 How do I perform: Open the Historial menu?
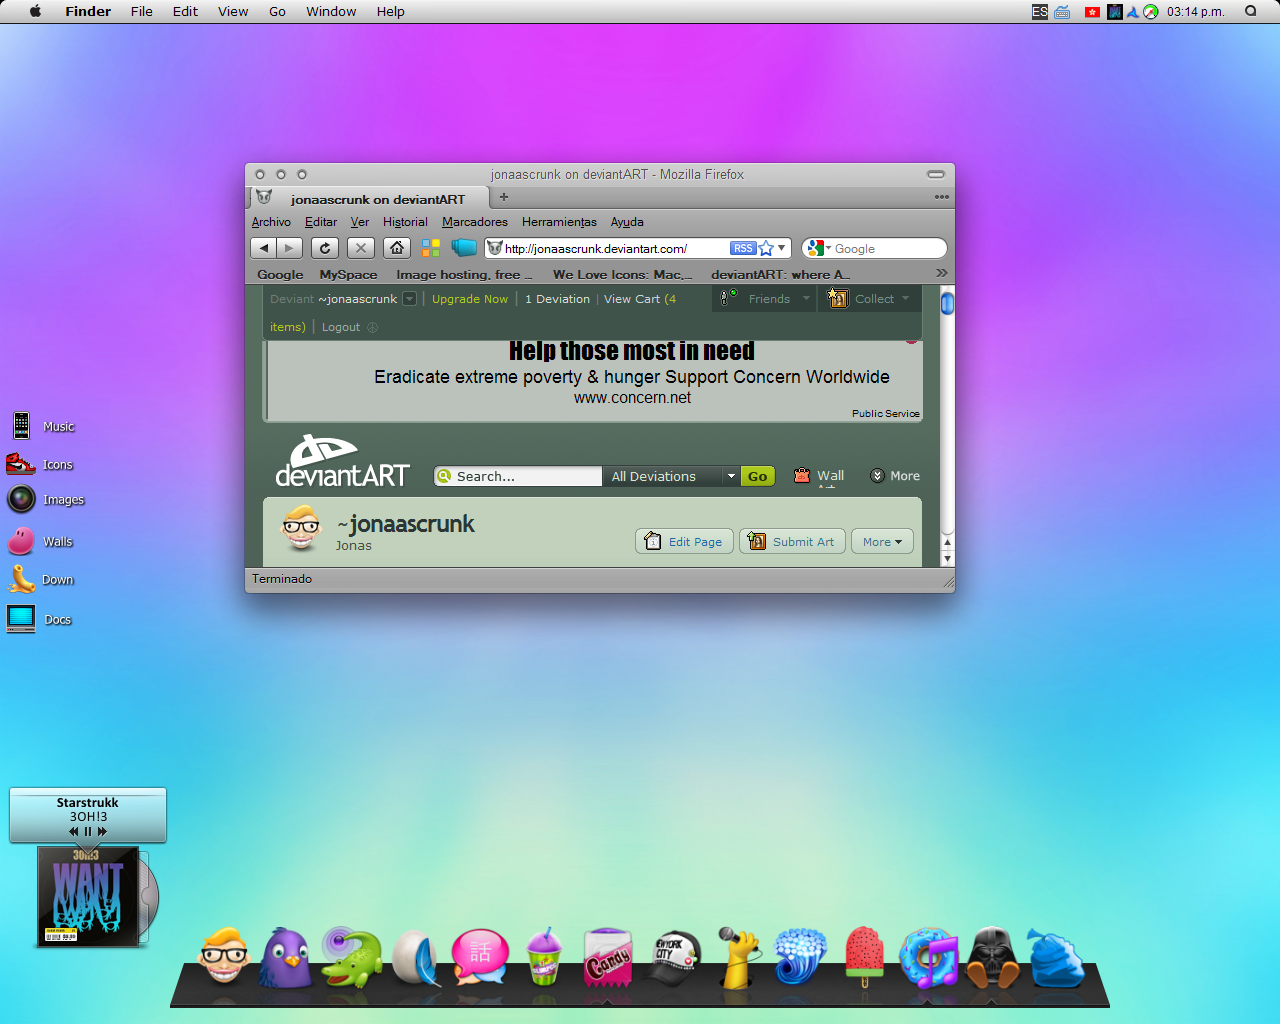pyautogui.click(x=405, y=222)
